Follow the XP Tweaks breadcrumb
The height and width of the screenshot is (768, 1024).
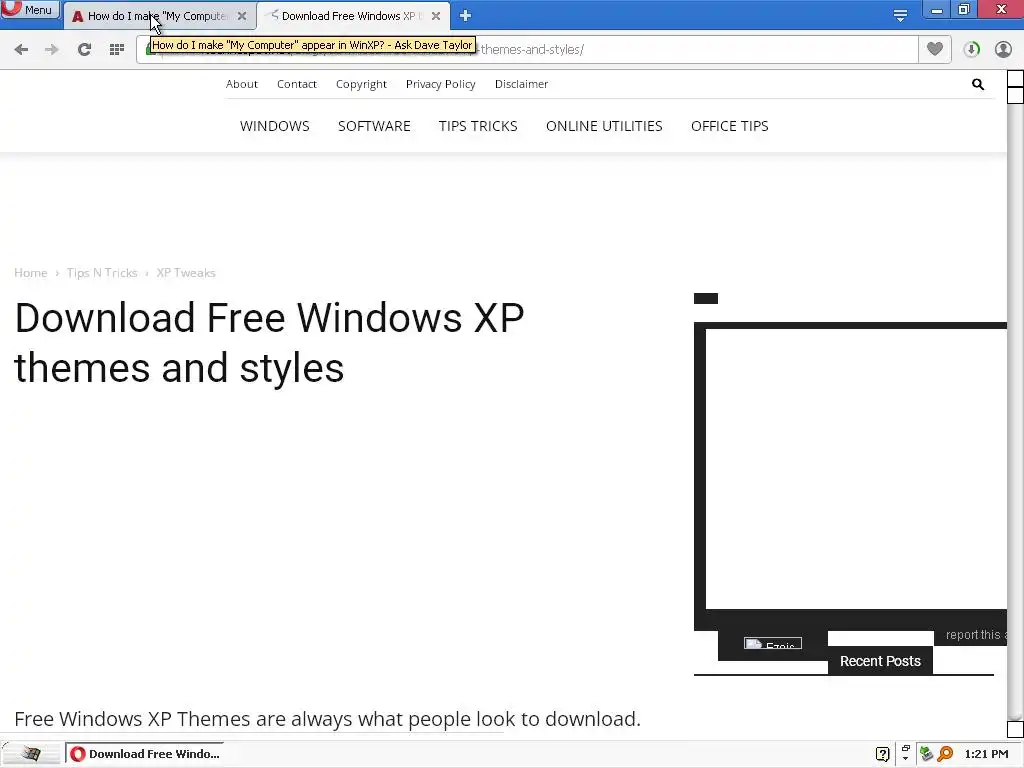[185, 273]
